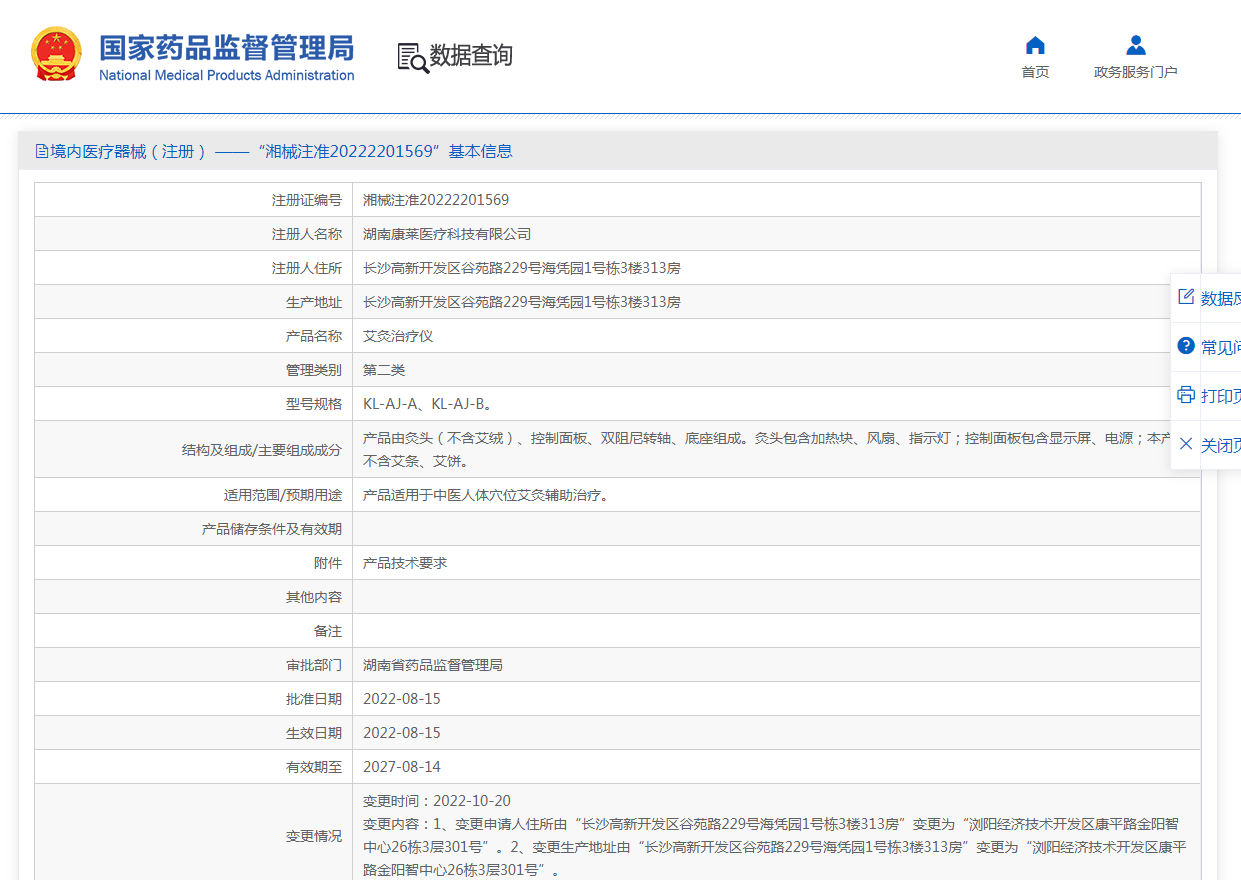1241x880 pixels.
Task: Click the 审批部门 label
Action: 314,665
